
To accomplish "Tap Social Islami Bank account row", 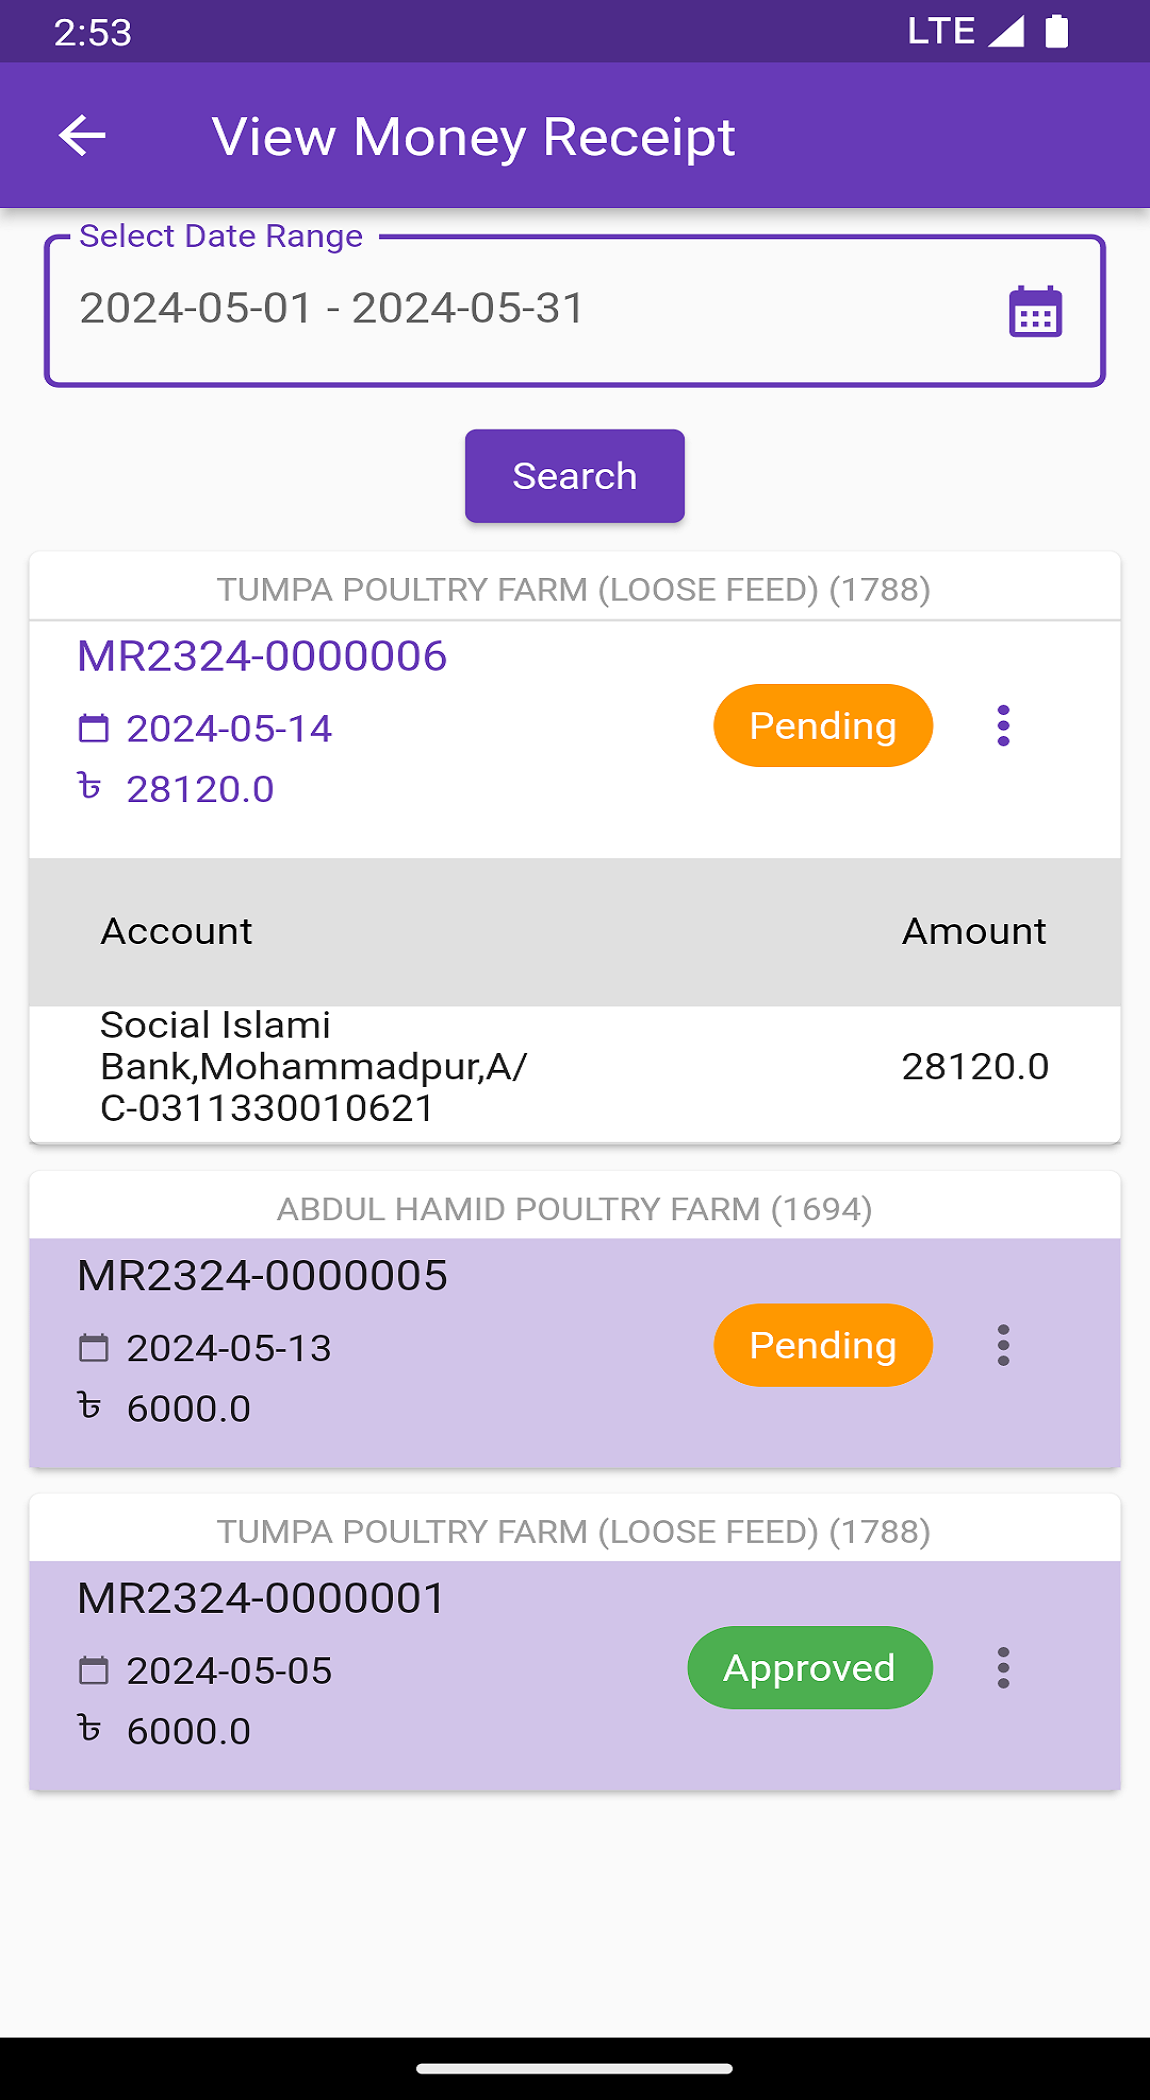I will [x=574, y=1067].
